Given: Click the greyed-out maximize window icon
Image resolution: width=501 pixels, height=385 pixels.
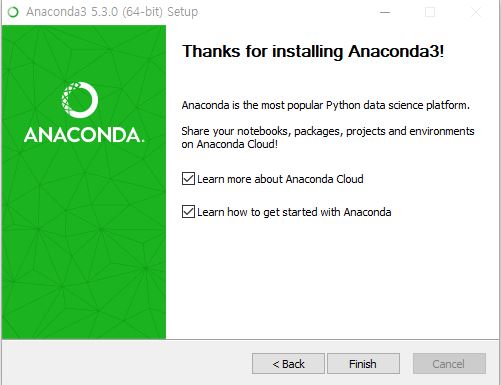Looking at the screenshot, I should 430,12.
